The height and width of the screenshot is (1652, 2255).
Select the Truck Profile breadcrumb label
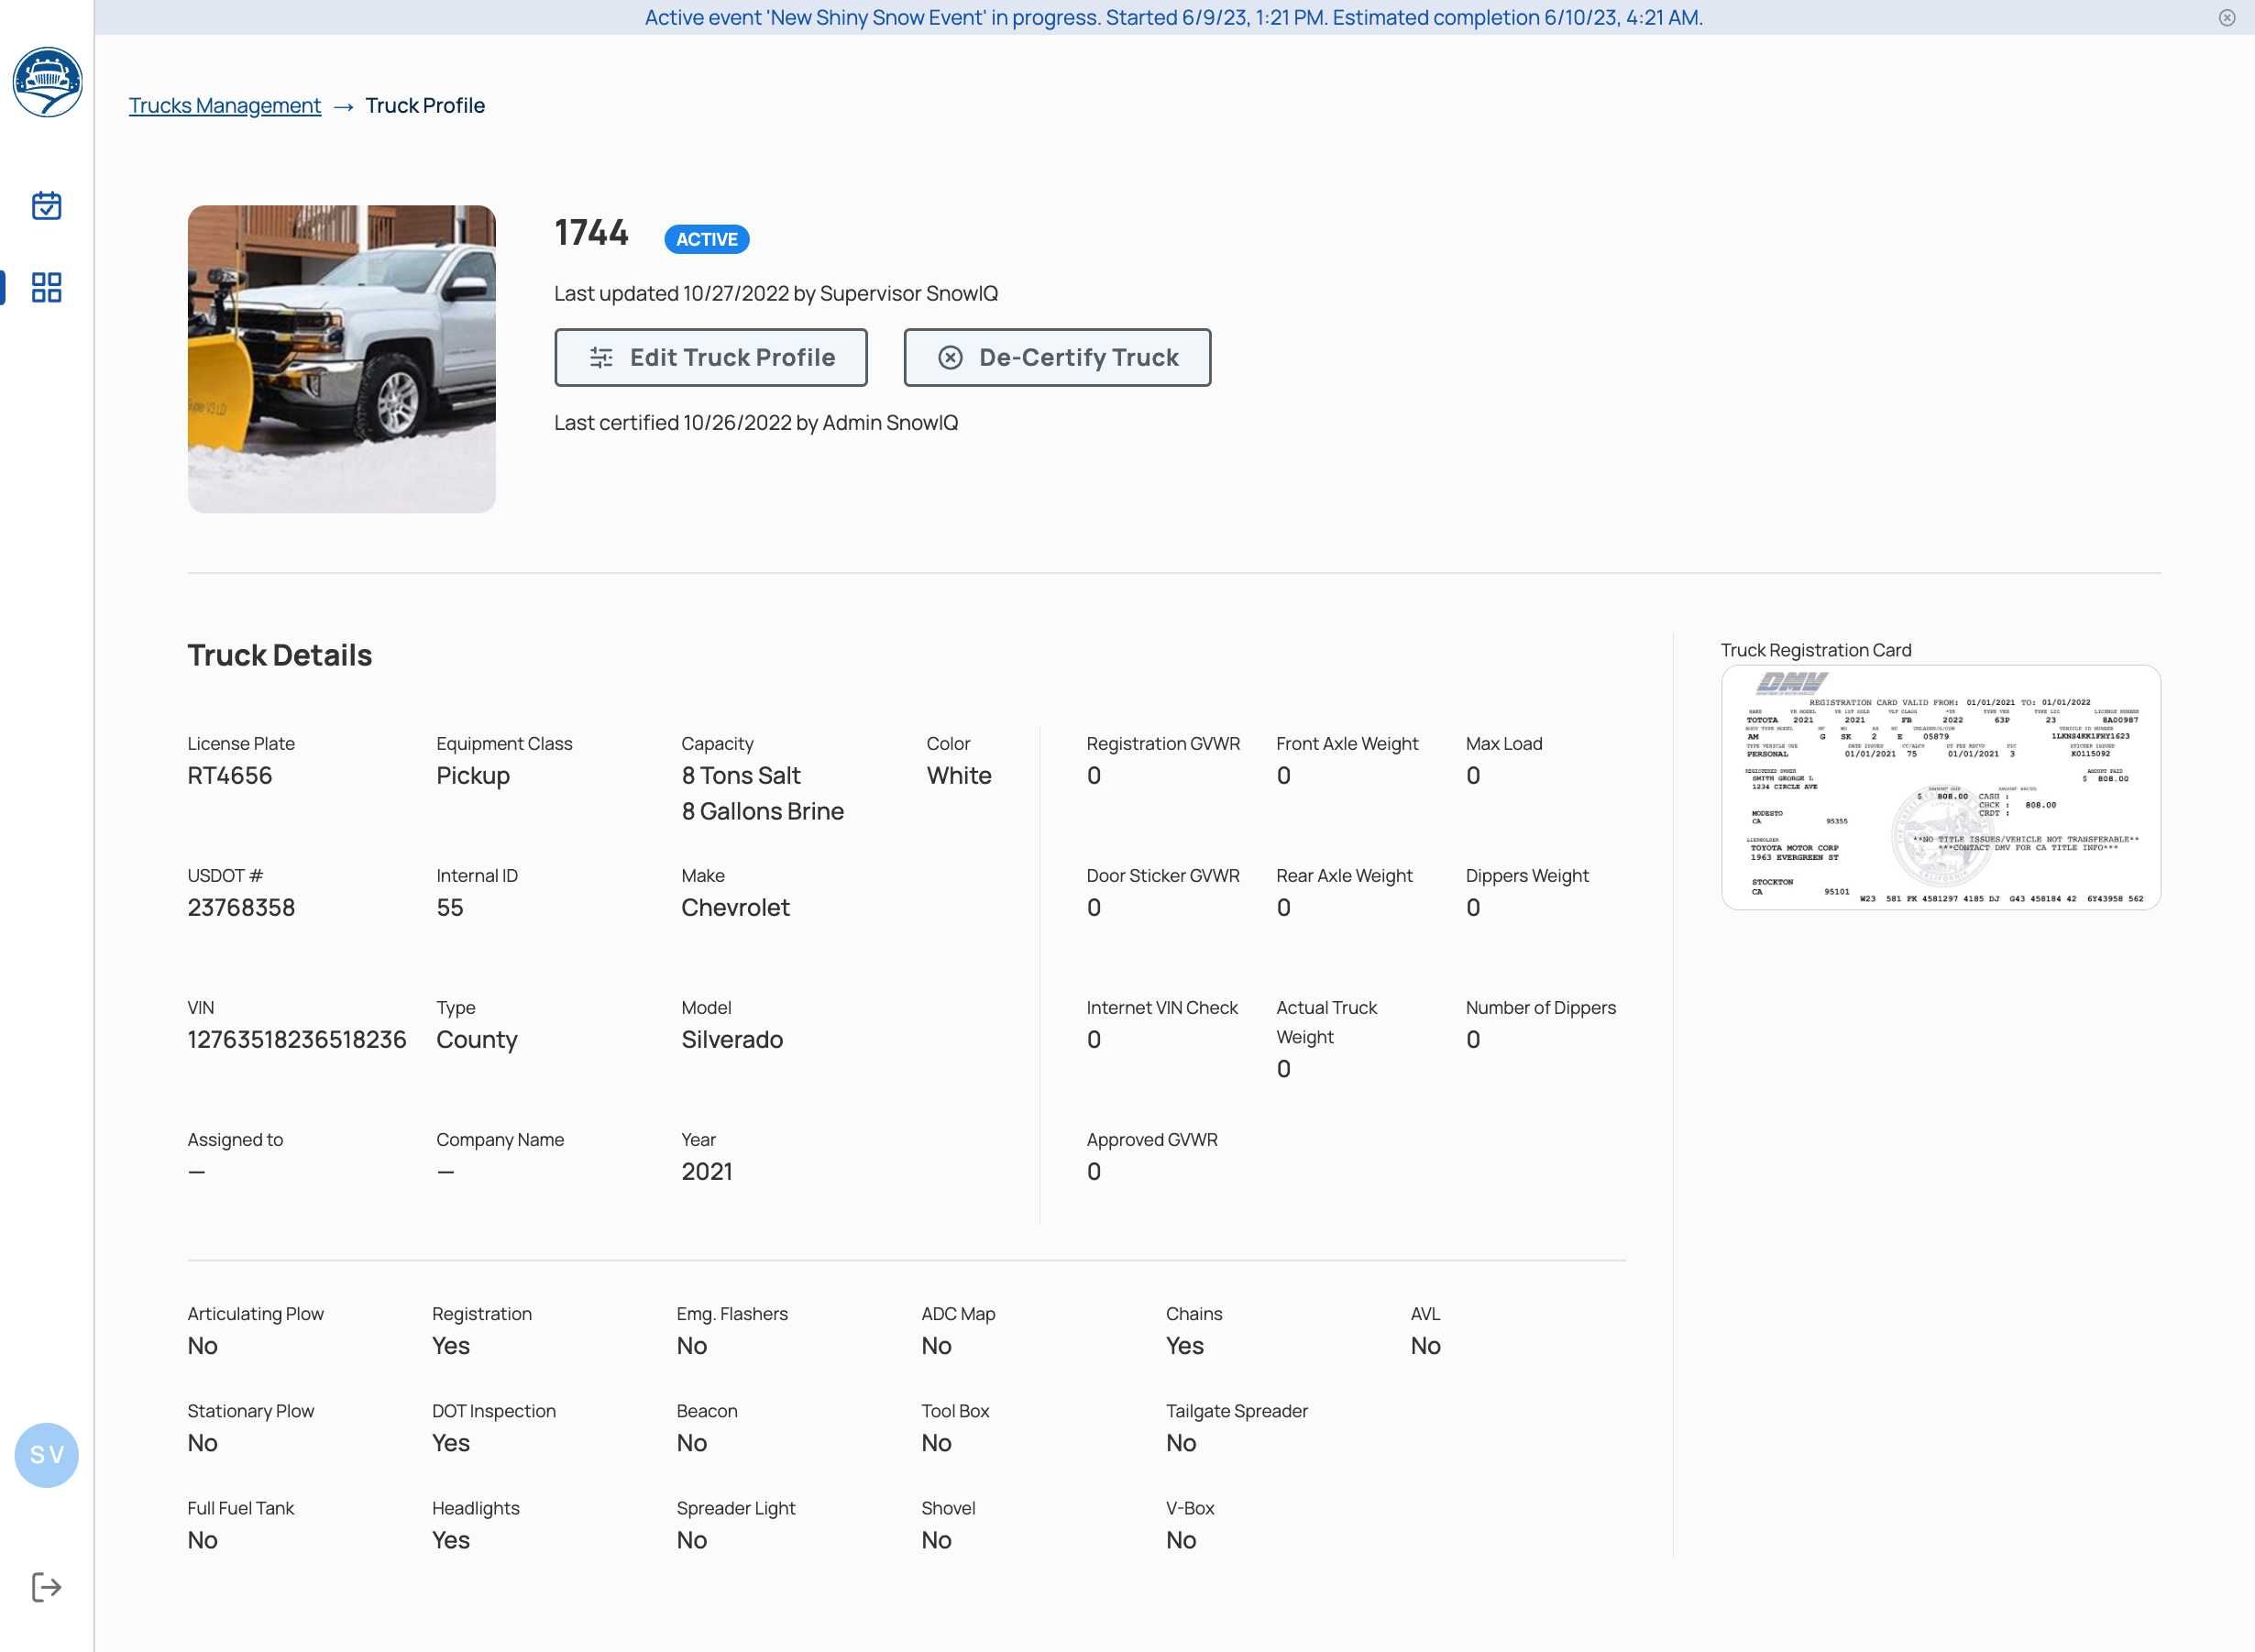[425, 105]
